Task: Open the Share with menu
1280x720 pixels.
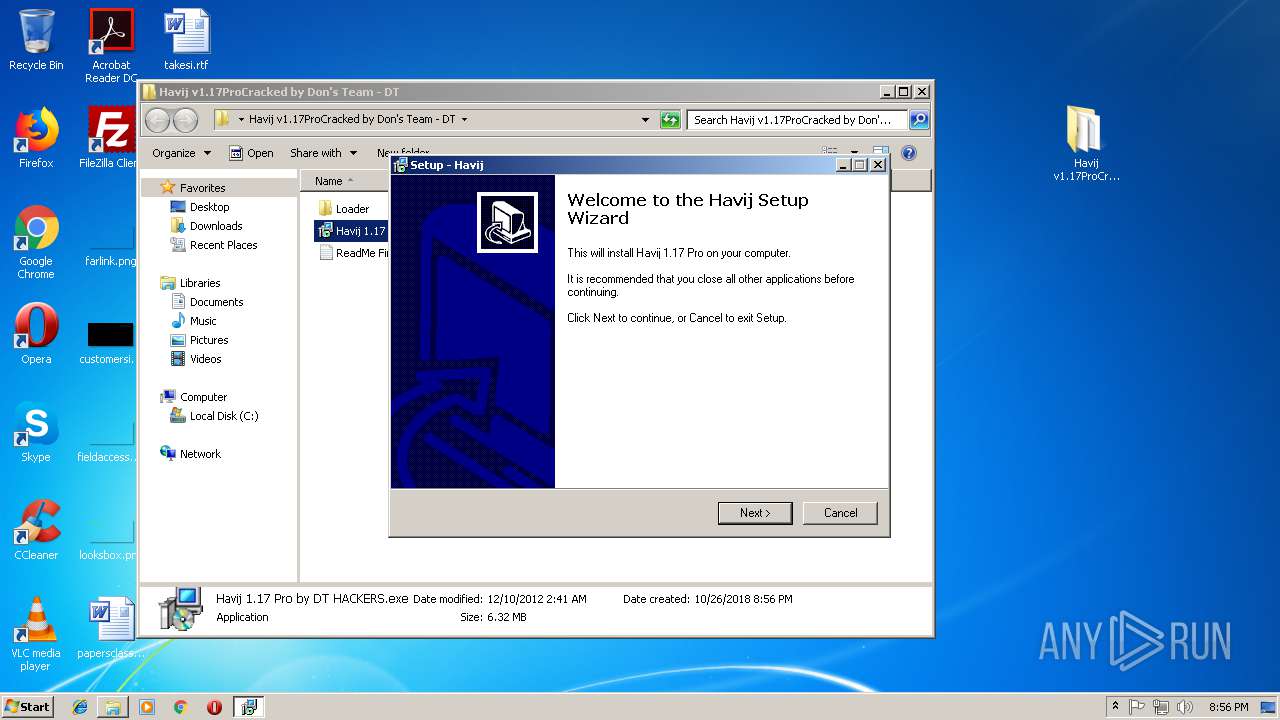Action: (323, 153)
